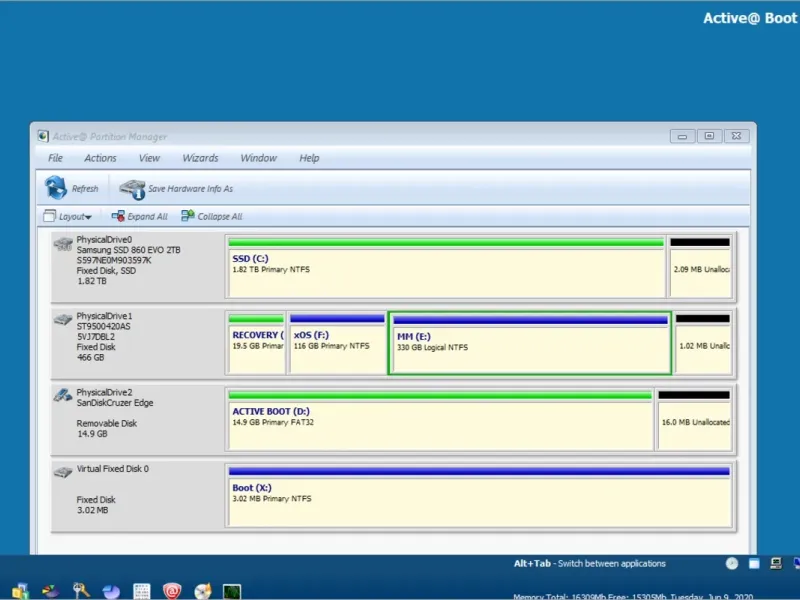Click Removable Disk label under PhysicalDrive2
Viewport: 800px width, 600px height.
coord(107,423)
